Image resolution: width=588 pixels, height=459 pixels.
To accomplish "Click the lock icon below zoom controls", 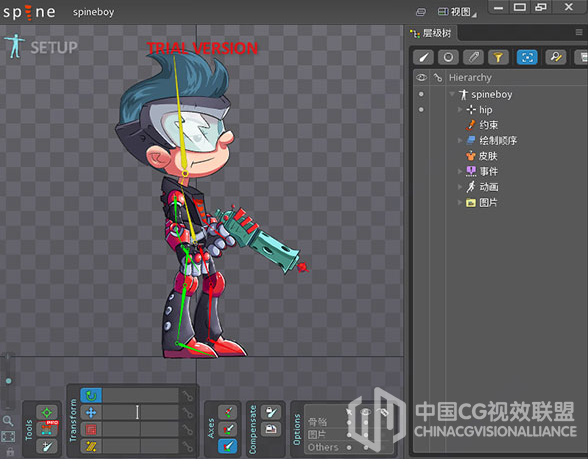I will click(10, 451).
